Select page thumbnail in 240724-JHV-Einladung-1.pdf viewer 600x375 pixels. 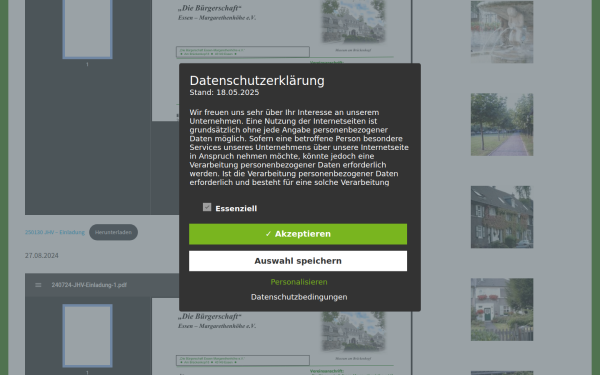coord(87,336)
